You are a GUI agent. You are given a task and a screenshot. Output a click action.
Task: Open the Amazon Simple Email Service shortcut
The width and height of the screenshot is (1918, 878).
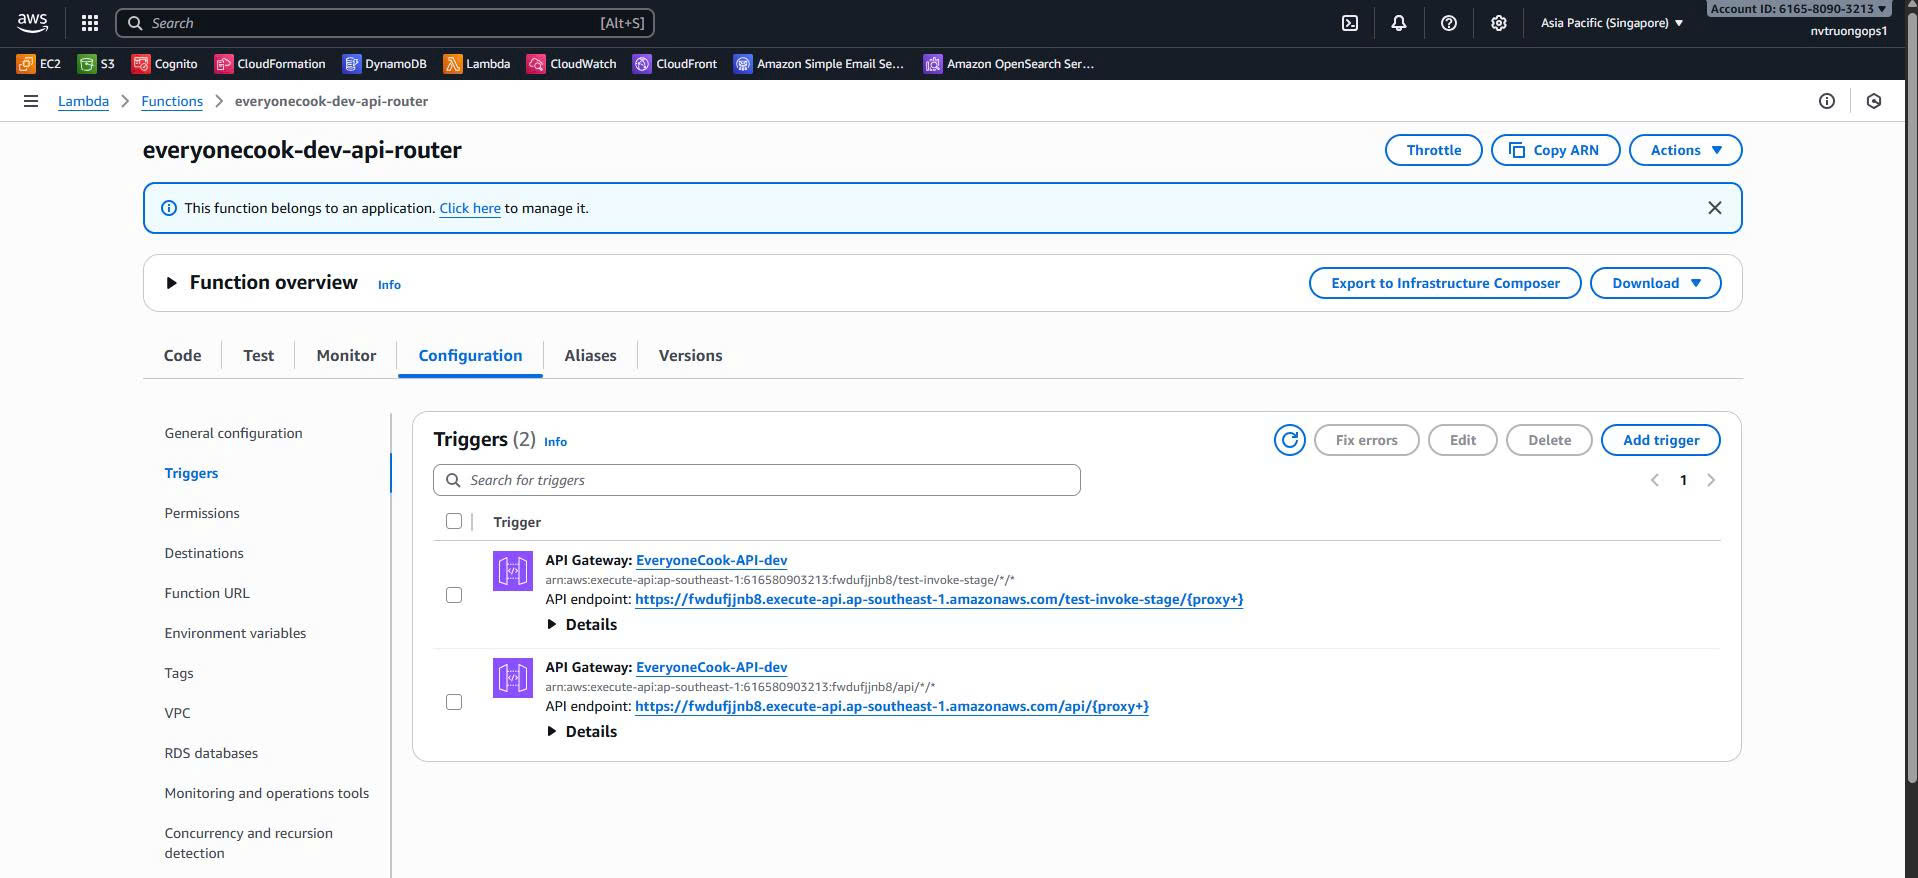(x=819, y=64)
